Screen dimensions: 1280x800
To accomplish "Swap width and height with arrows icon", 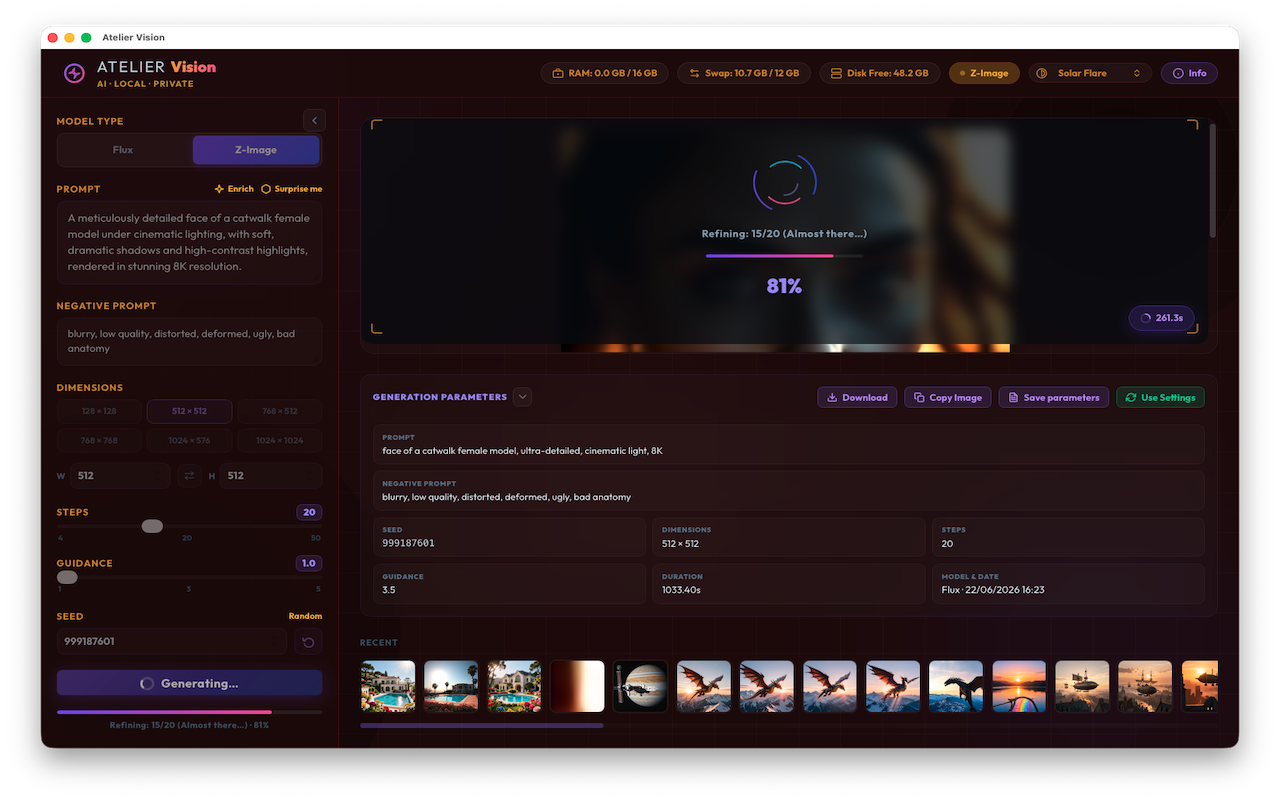I will (189, 476).
